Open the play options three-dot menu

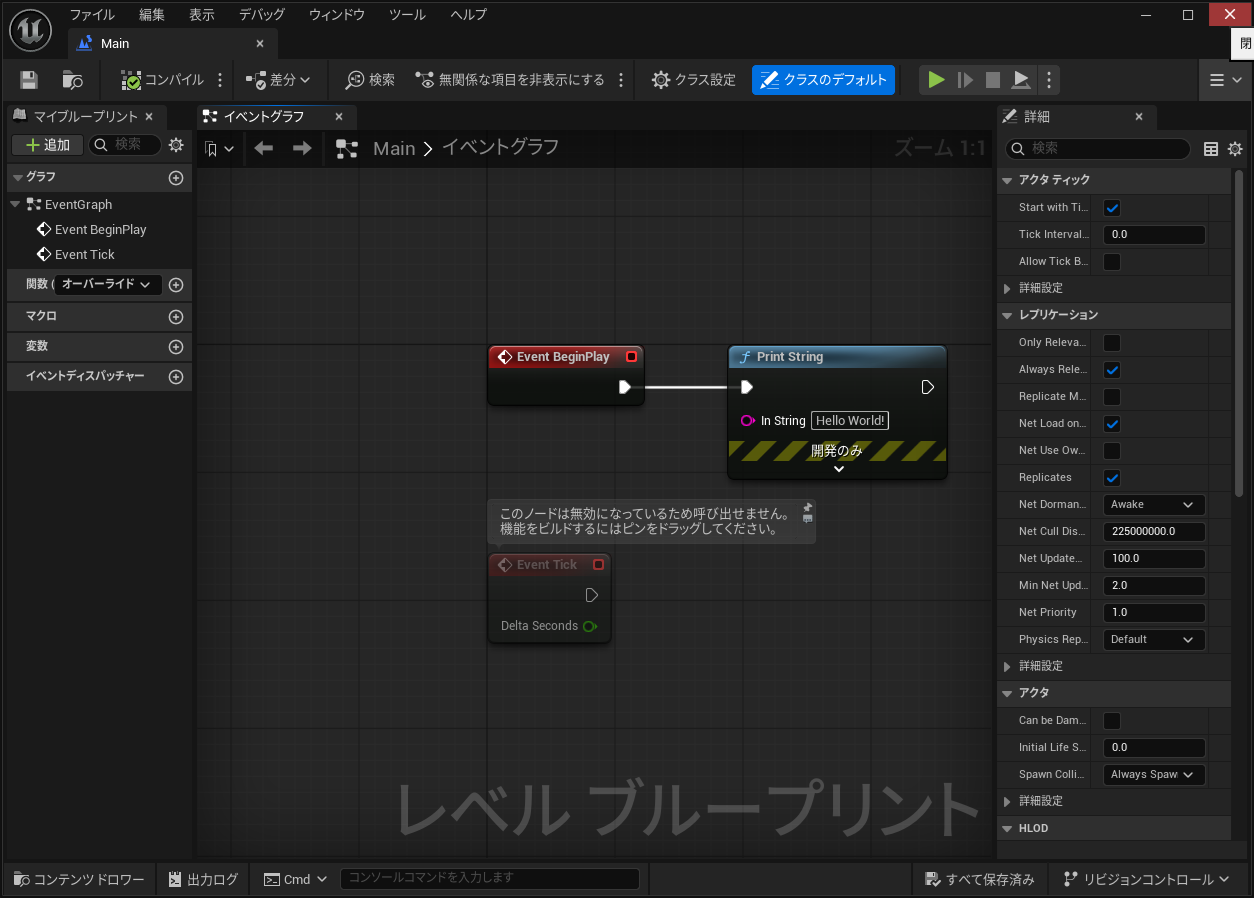pyautogui.click(x=1048, y=80)
